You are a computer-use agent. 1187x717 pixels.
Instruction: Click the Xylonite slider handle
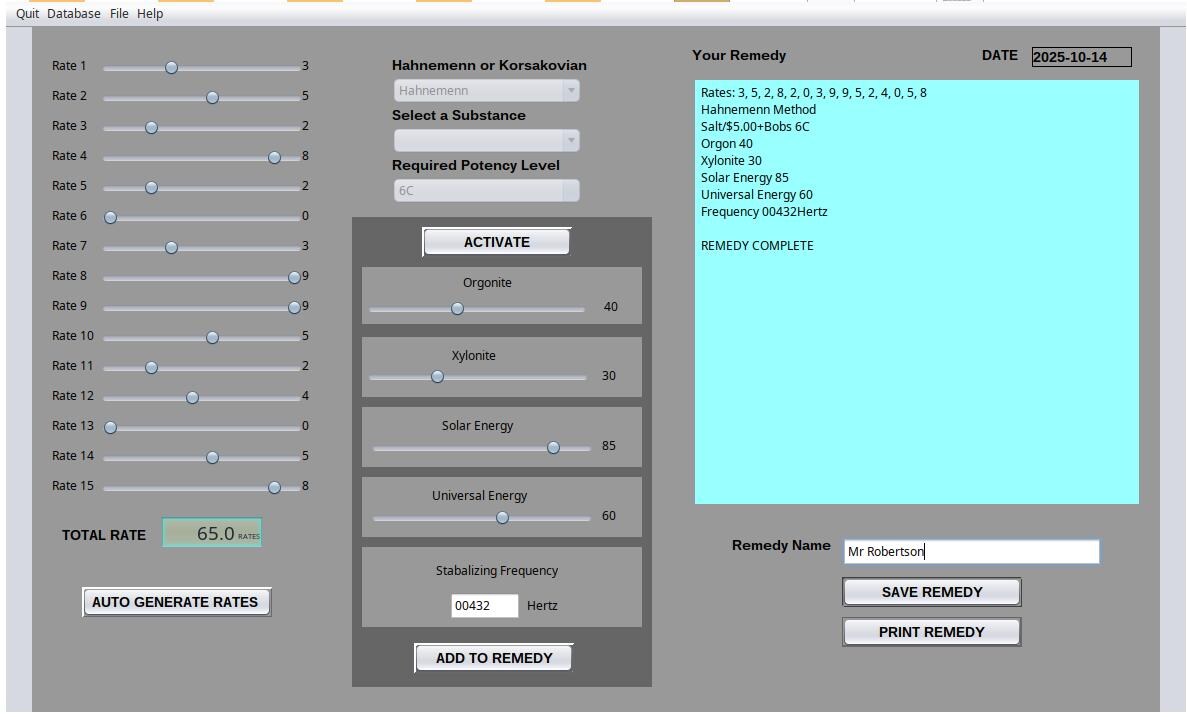coord(438,377)
